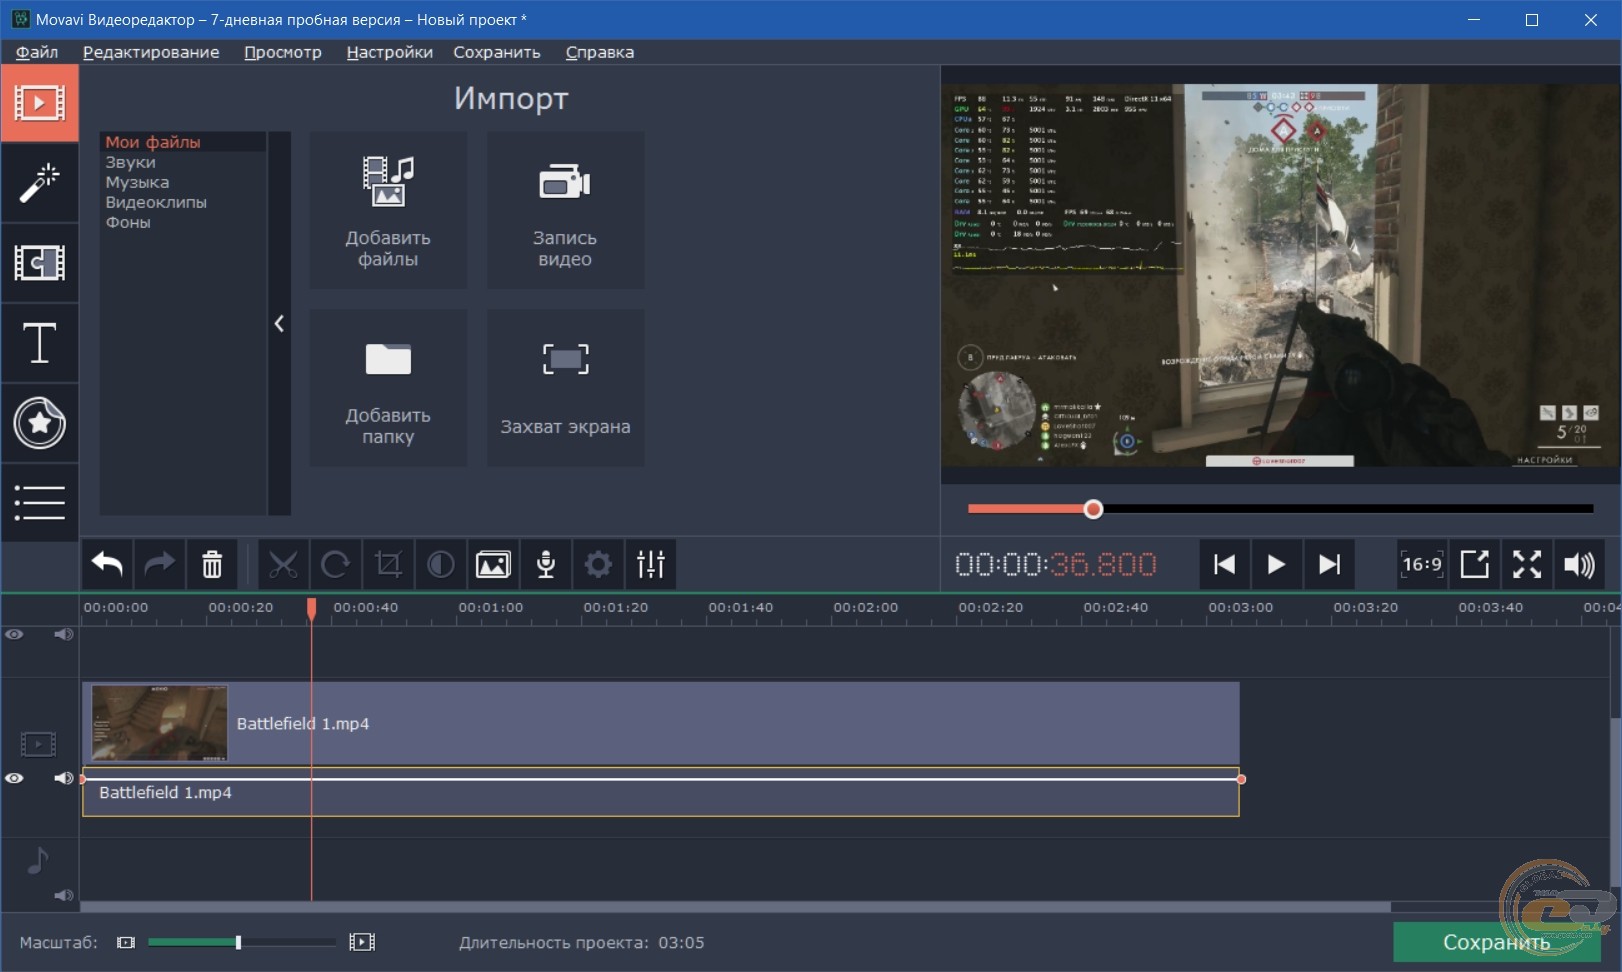
Task: Select Видеоклипы category
Action: (x=183, y=202)
